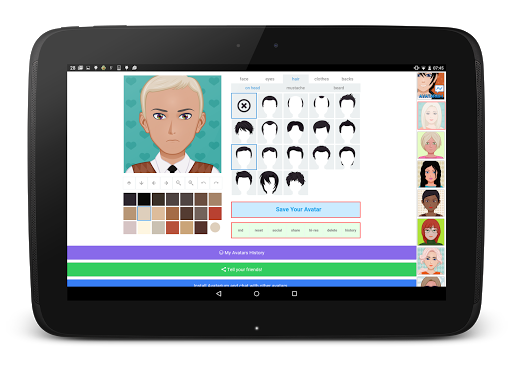
Task: Pick the spiky quiff hairstyle in top row
Action: (x=347, y=106)
